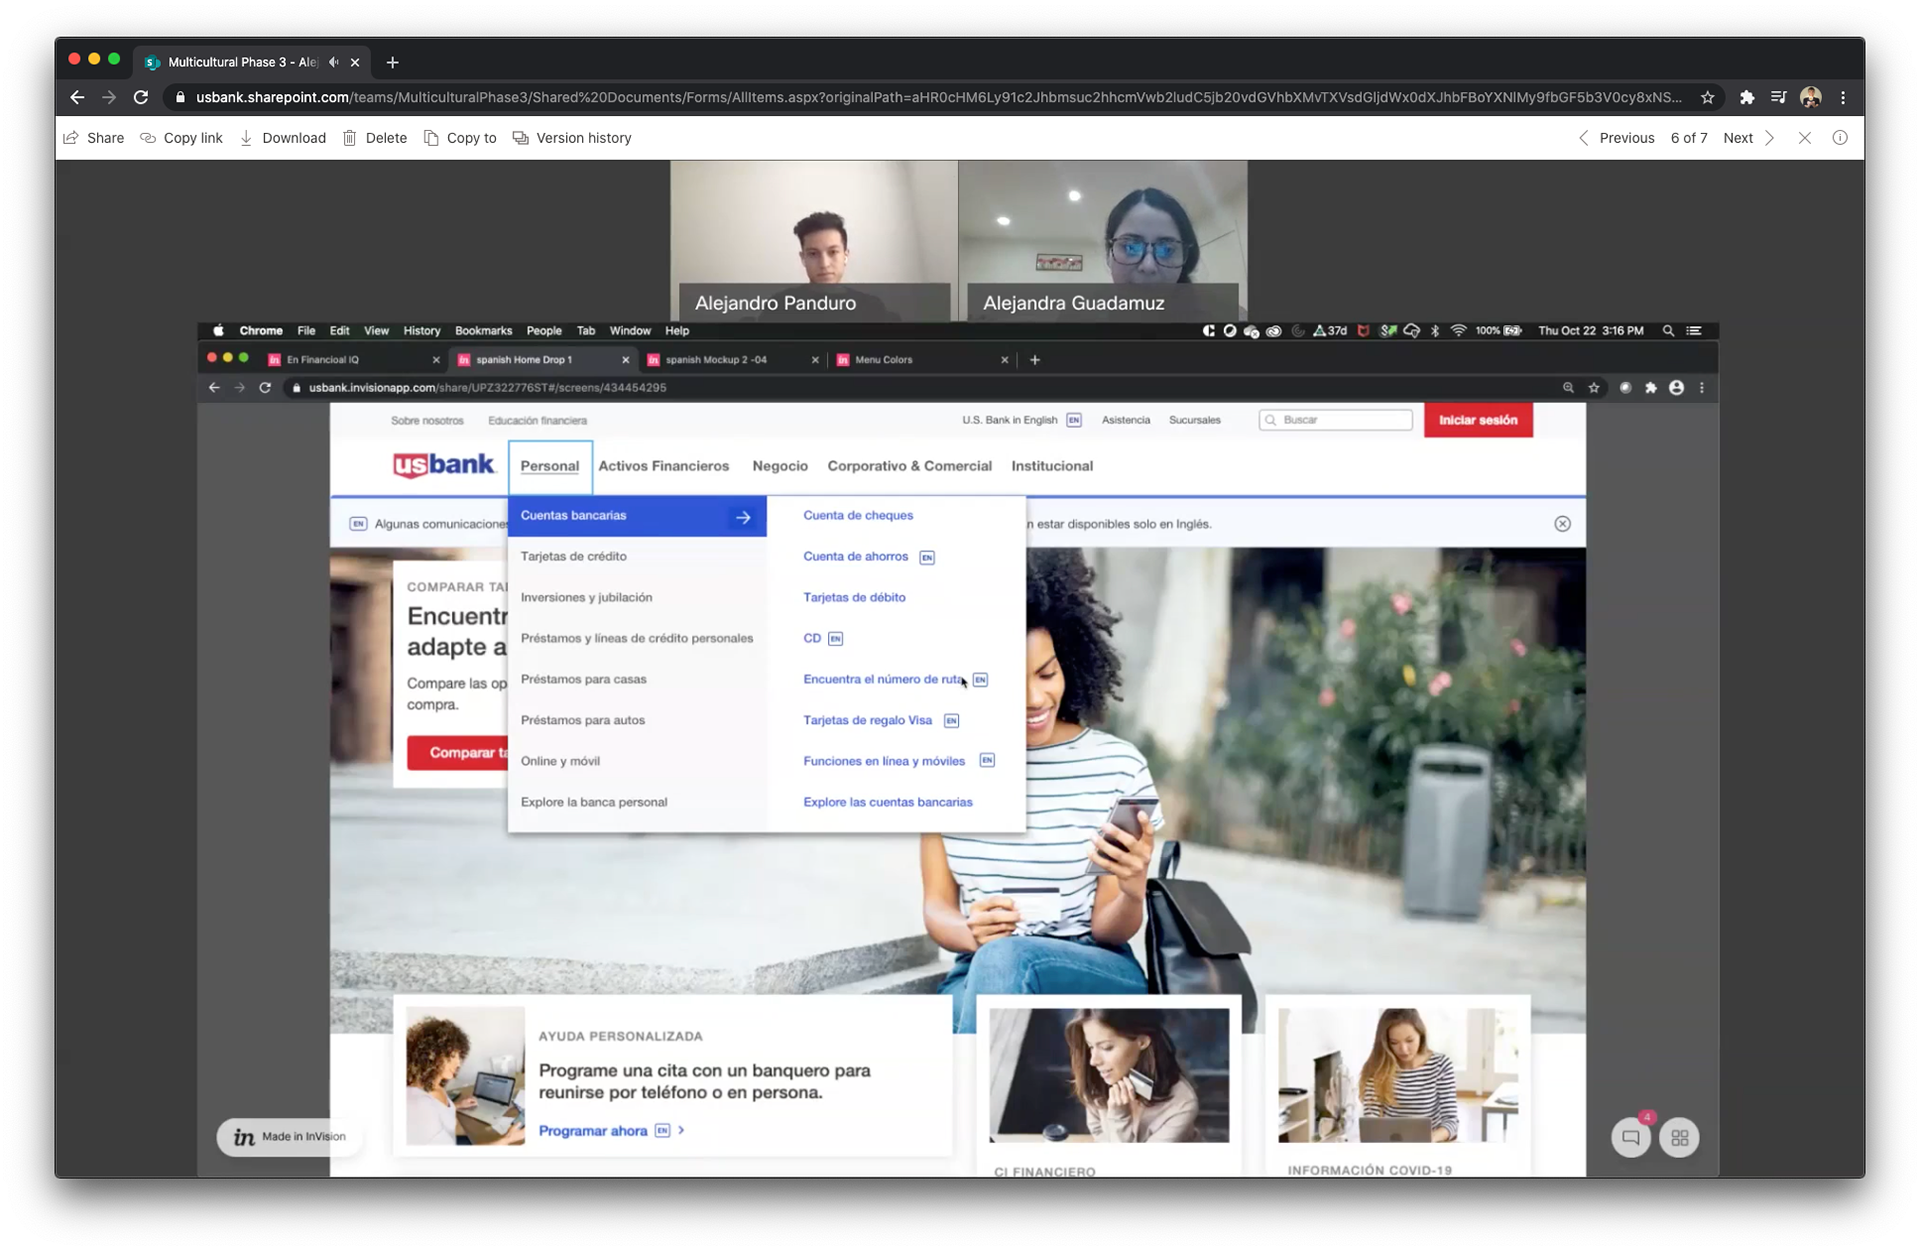Open Version history
Image resolution: width=1920 pixels, height=1251 pixels.
click(572, 138)
